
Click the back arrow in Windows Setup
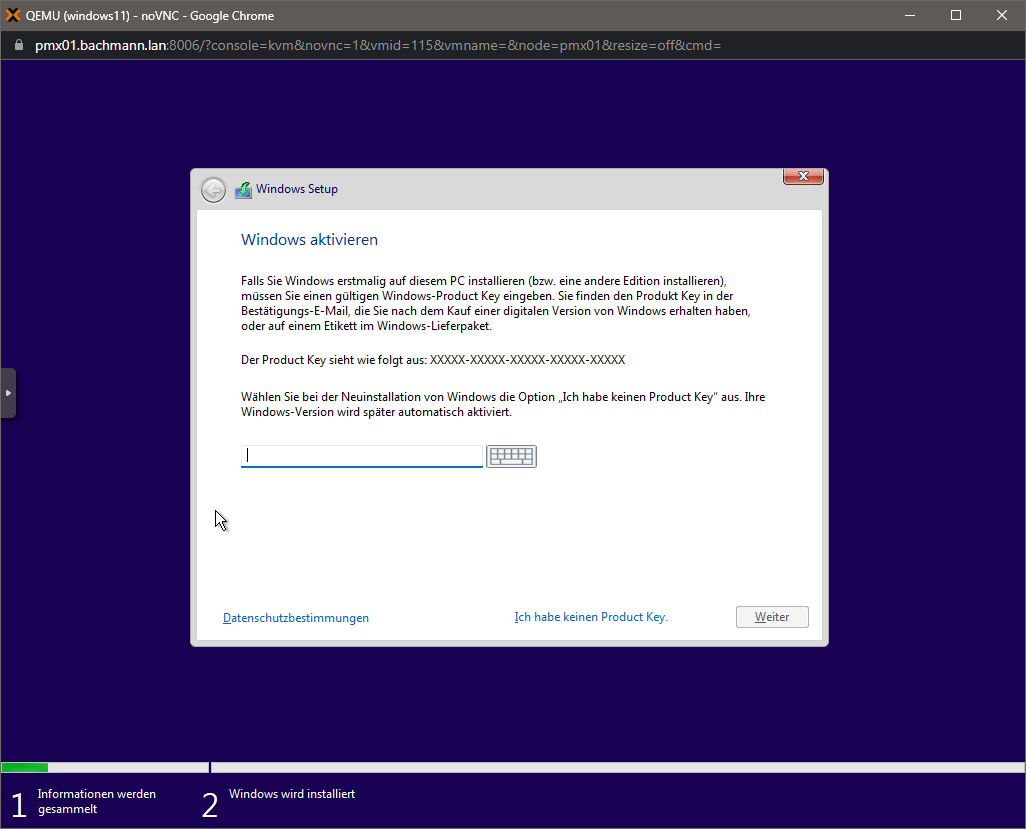pos(213,190)
